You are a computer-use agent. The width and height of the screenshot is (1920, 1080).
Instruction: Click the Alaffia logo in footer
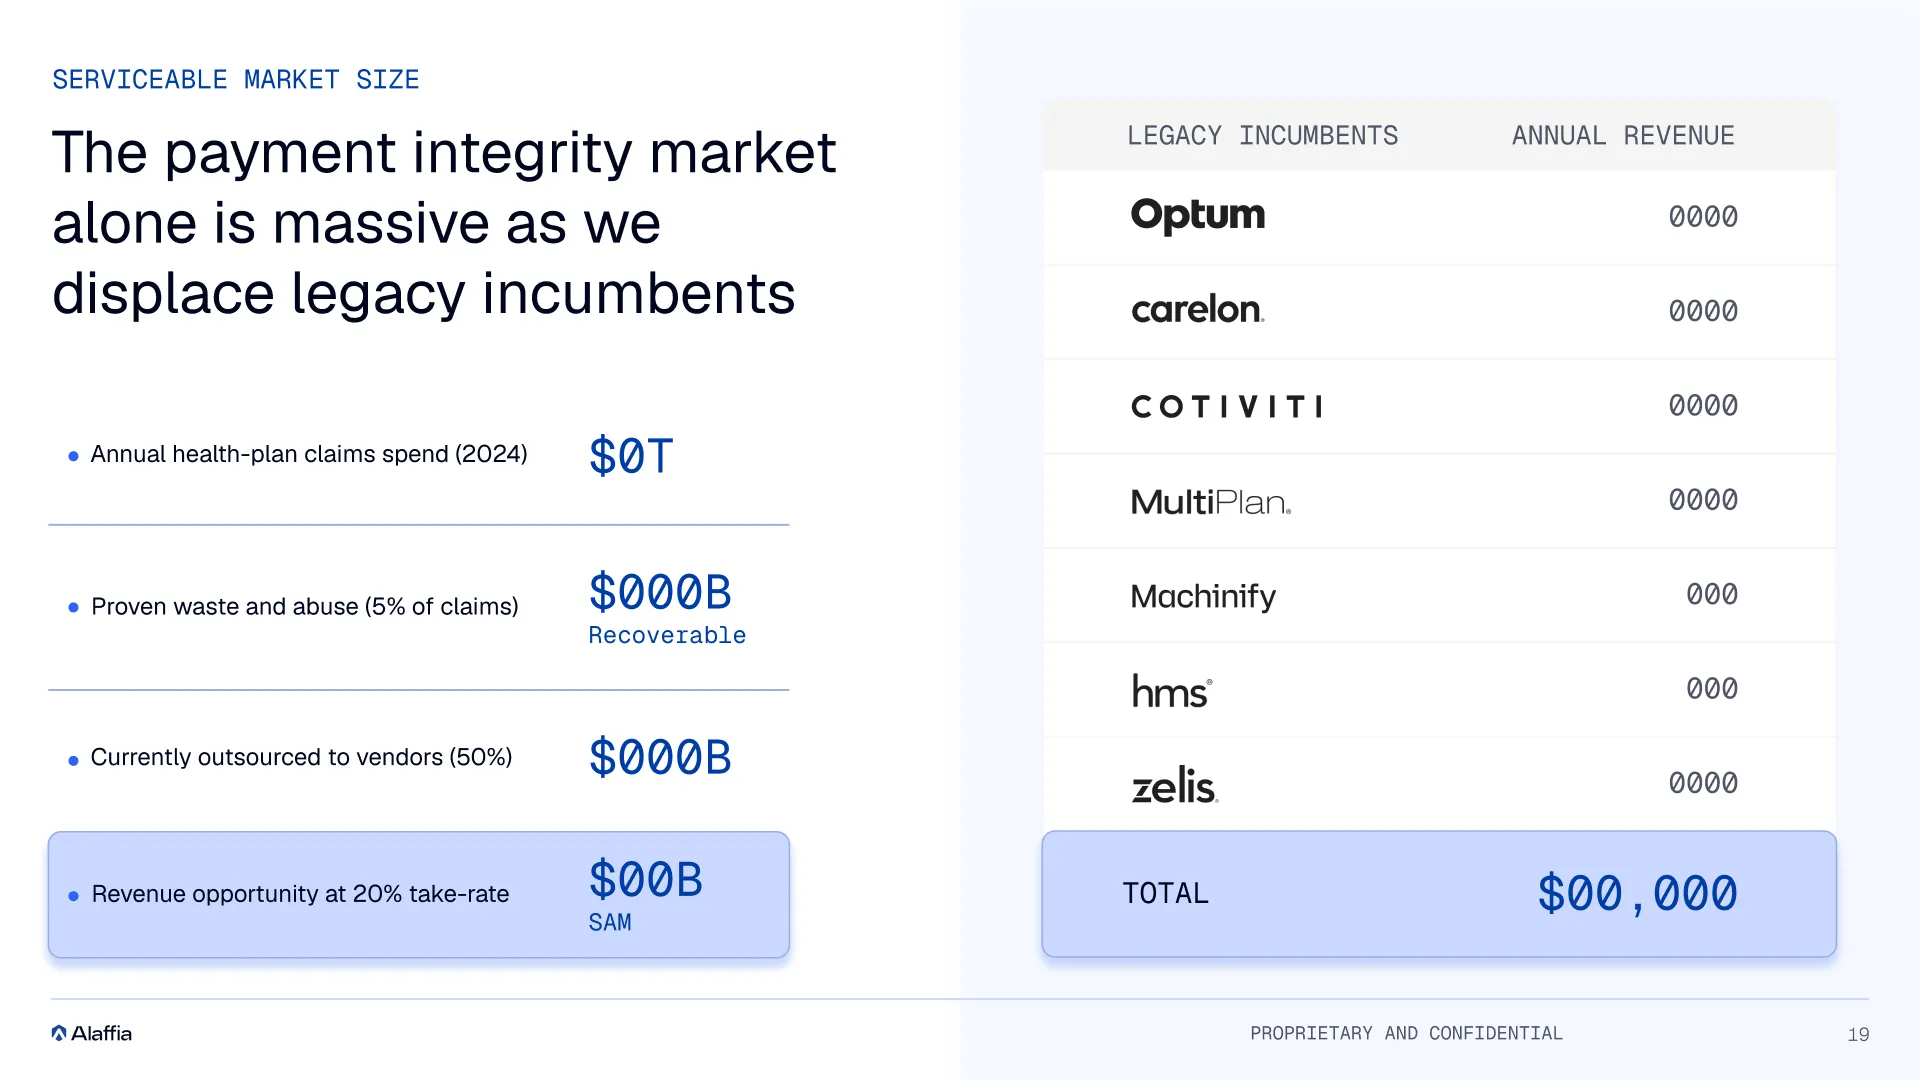click(91, 1033)
